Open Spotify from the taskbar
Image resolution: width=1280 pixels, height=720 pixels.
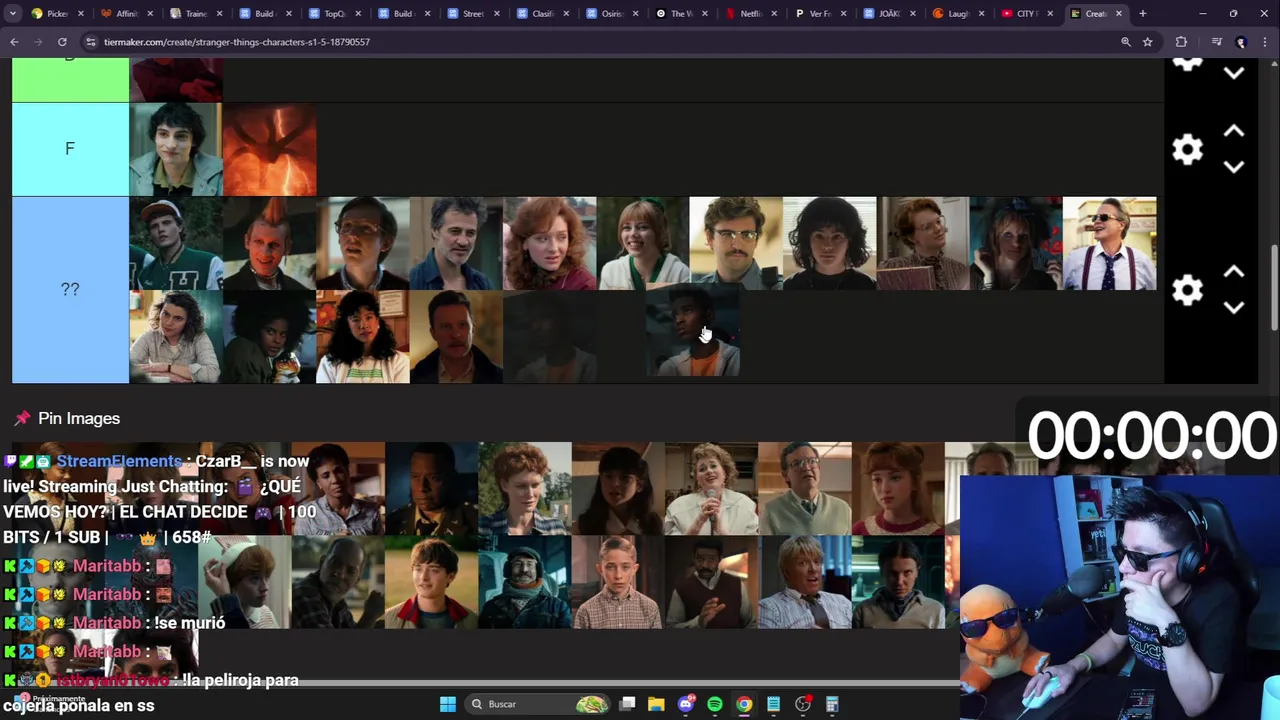click(714, 704)
